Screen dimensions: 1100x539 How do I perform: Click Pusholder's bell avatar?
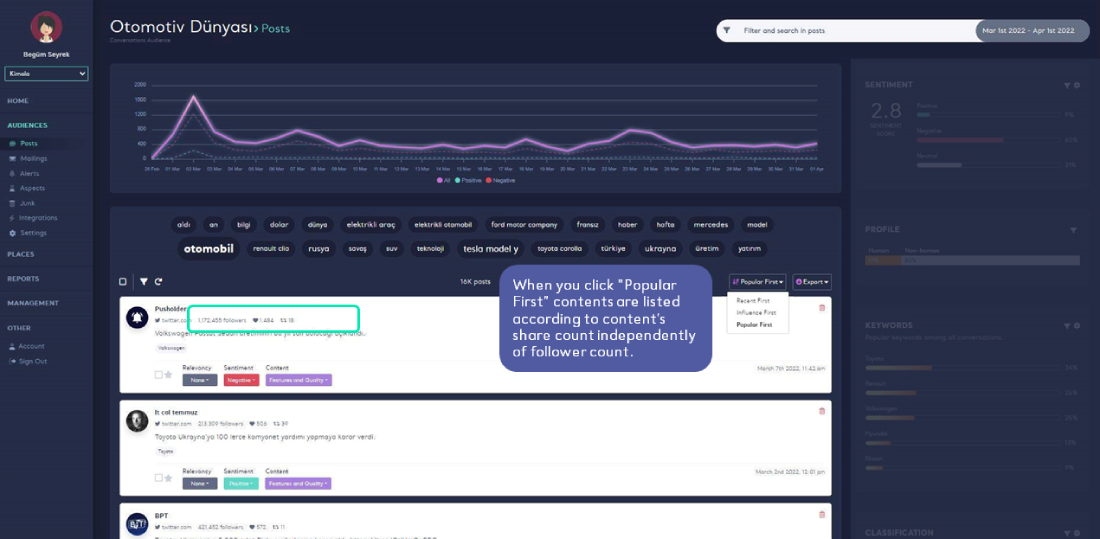click(x=137, y=317)
